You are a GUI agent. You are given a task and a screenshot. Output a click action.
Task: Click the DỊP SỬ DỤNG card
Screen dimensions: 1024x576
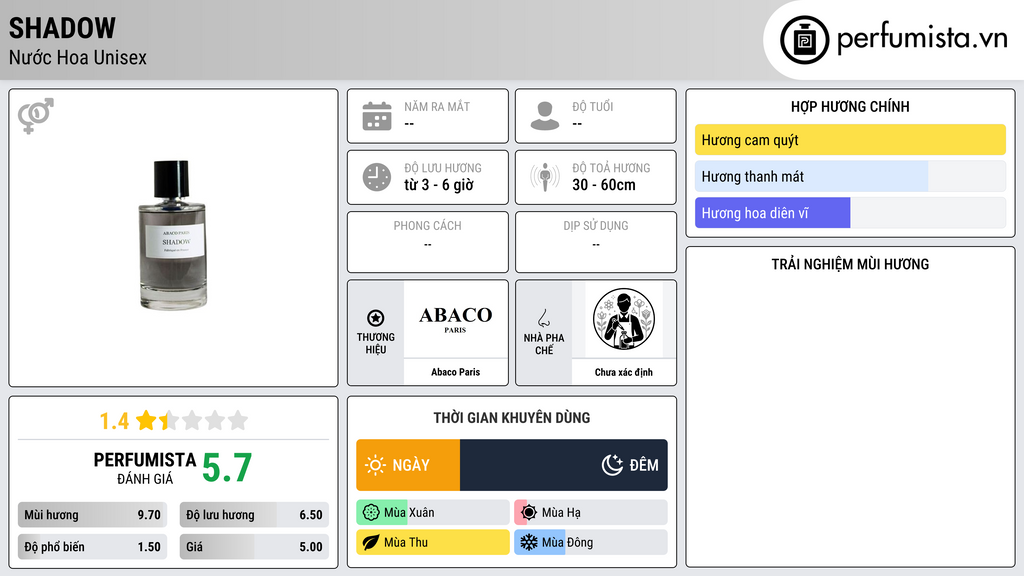(596, 242)
